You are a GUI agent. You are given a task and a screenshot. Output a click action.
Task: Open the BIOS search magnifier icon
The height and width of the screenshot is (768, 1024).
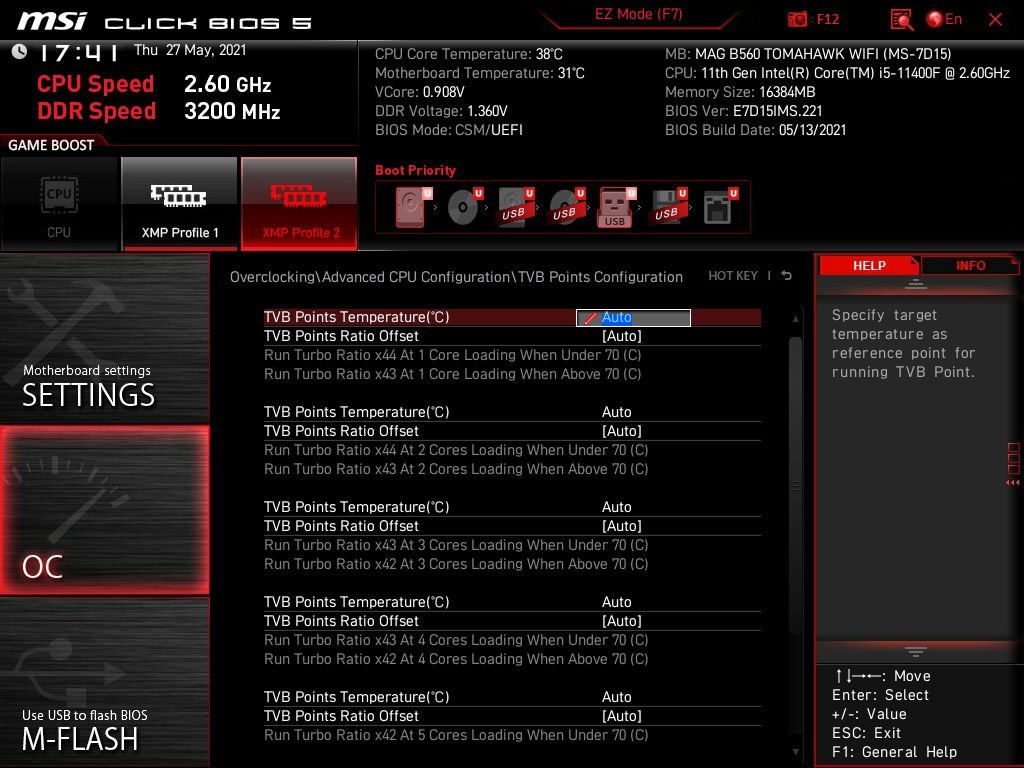tap(902, 20)
